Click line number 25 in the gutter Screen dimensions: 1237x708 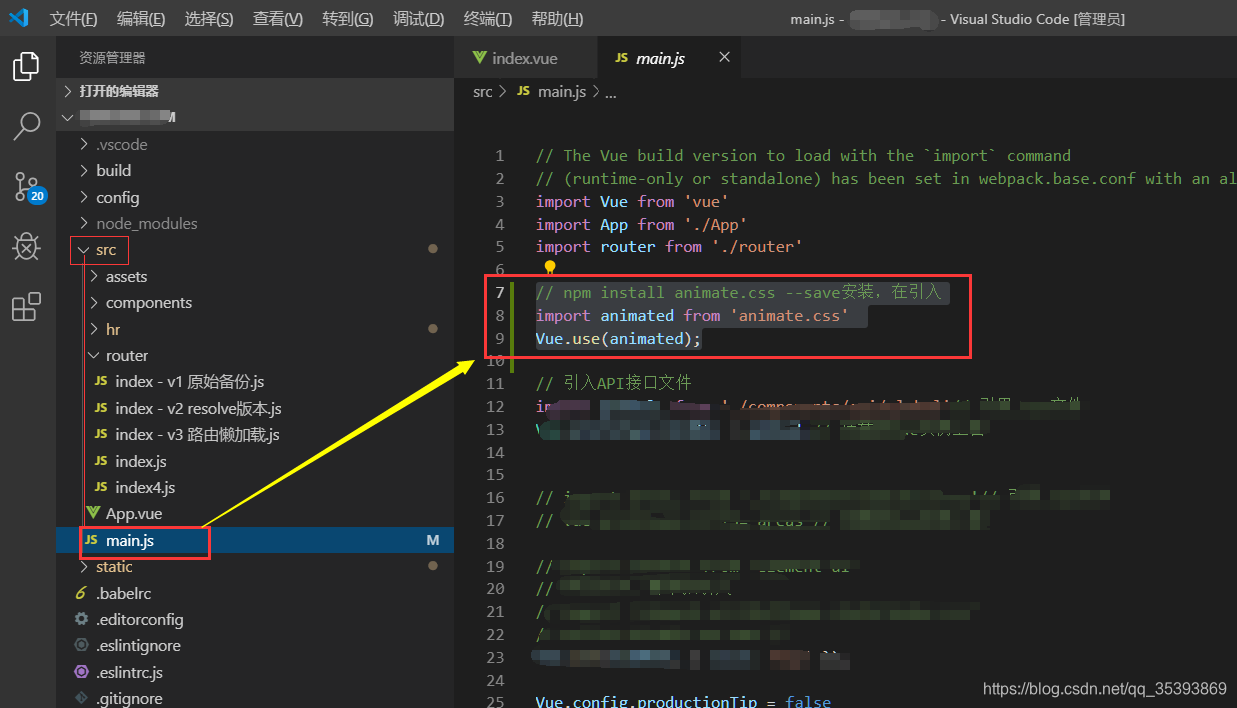point(496,702)
